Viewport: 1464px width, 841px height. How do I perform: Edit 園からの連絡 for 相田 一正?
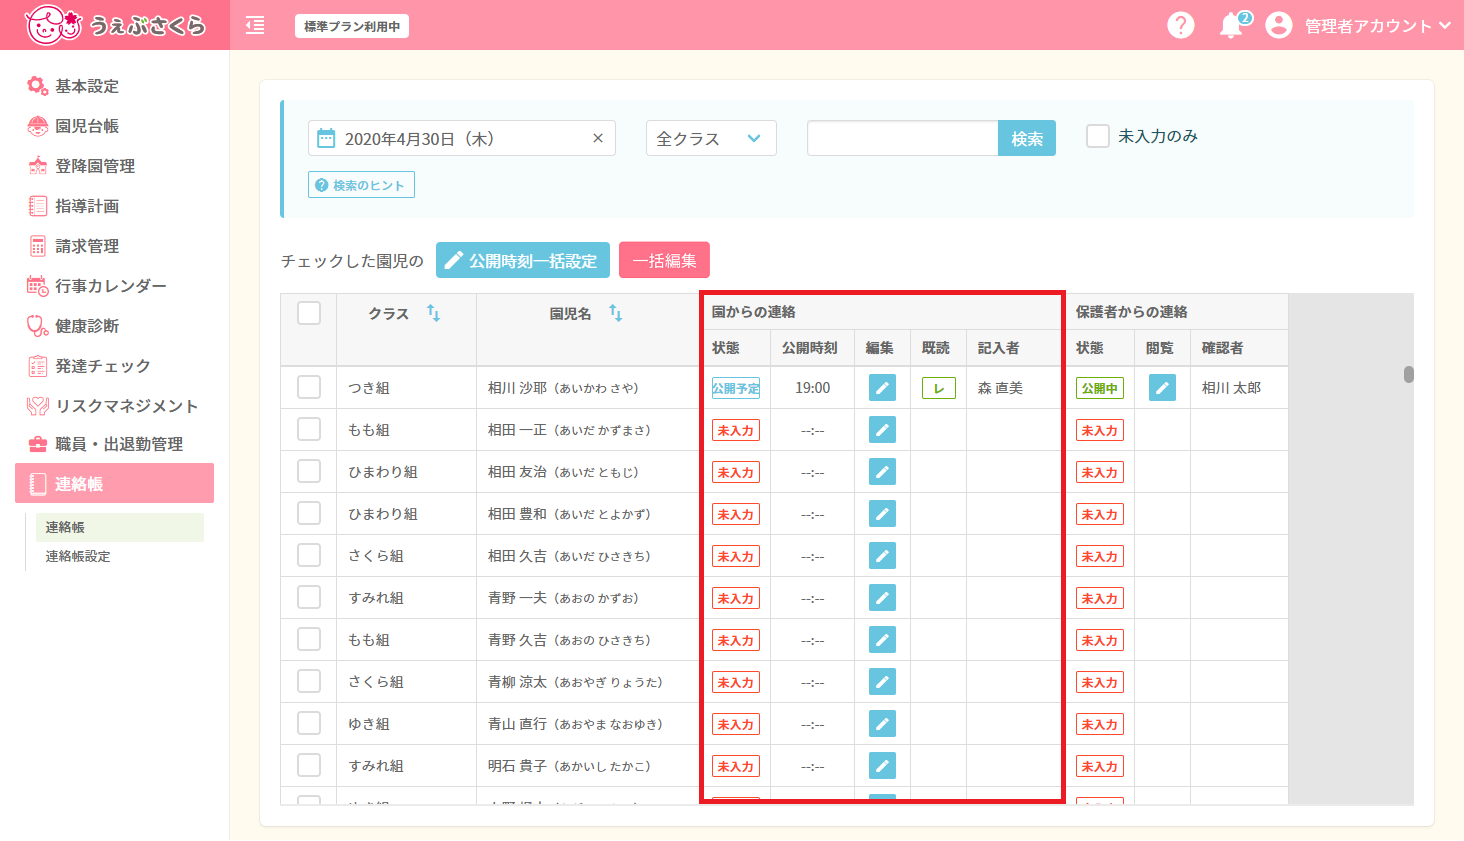(x=882, y=430)
